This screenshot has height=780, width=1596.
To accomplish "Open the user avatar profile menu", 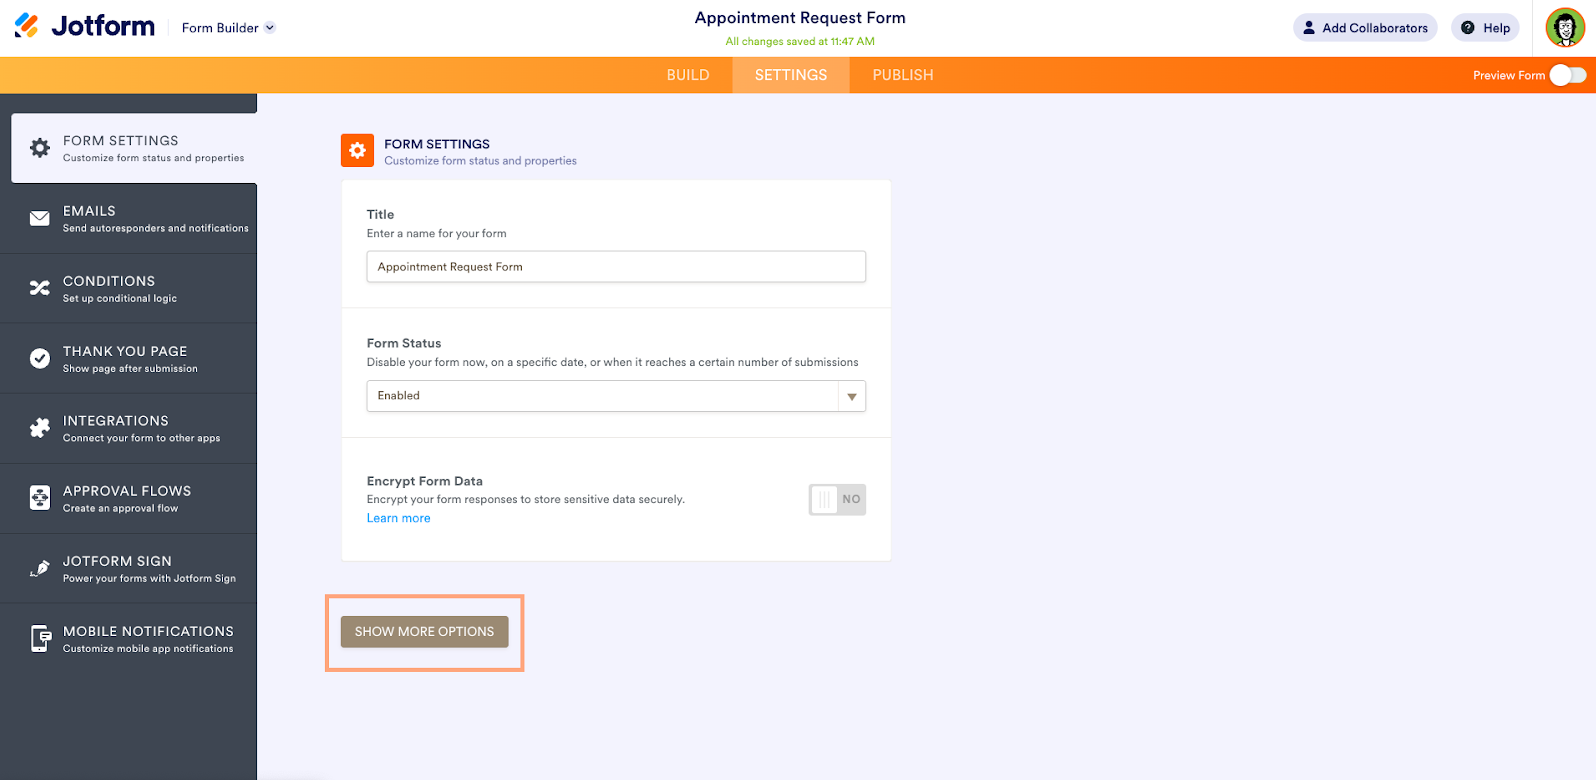I will [x=1565, y=28].
